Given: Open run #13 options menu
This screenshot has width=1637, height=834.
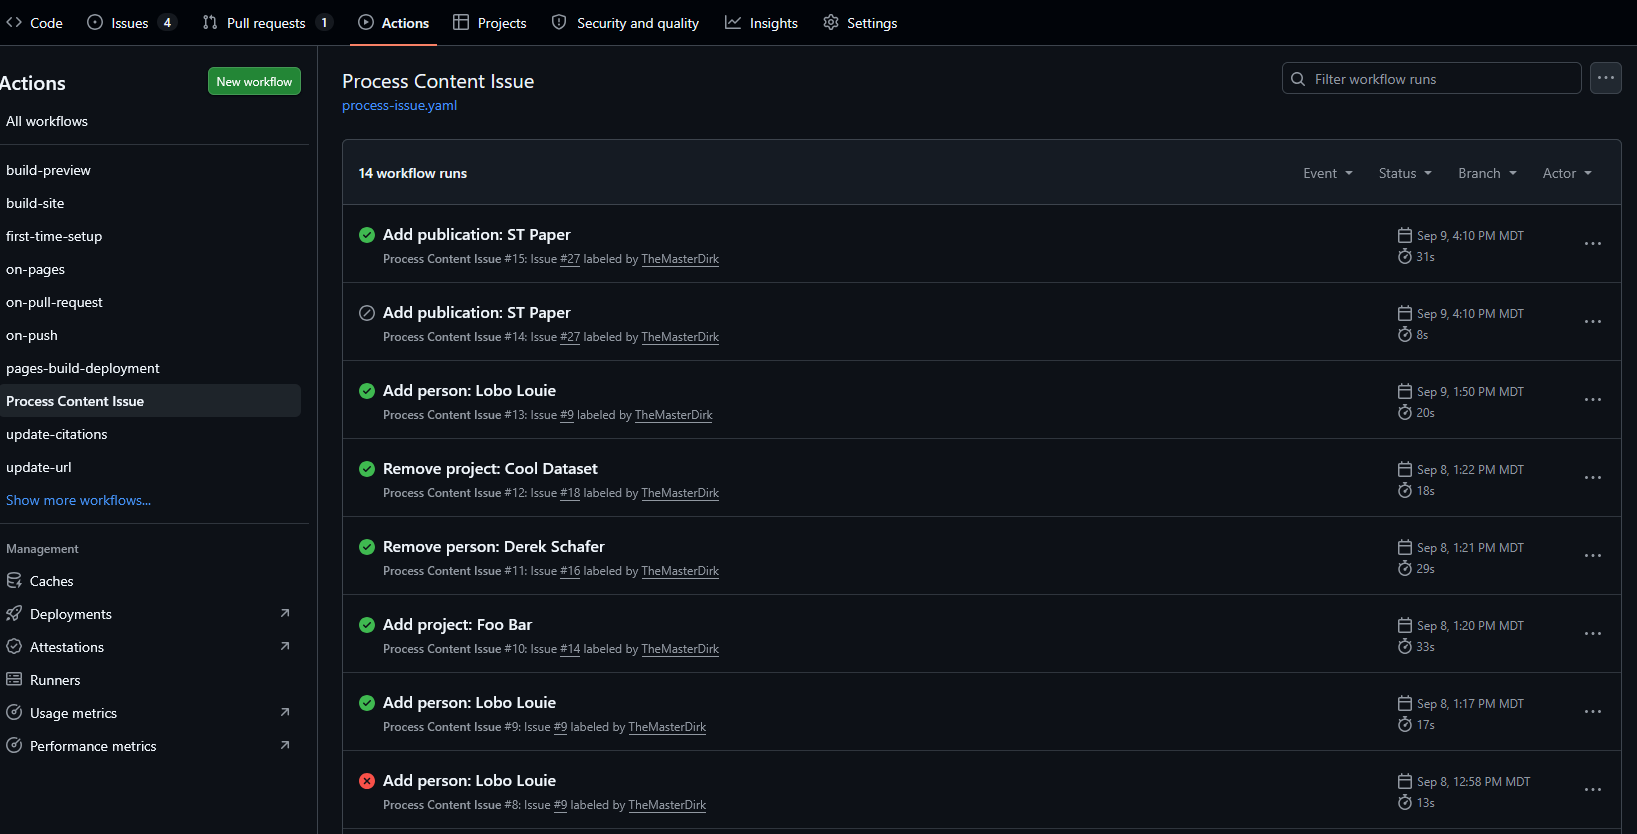Looking at the screenshot, I should click(x=1593, y=400).
